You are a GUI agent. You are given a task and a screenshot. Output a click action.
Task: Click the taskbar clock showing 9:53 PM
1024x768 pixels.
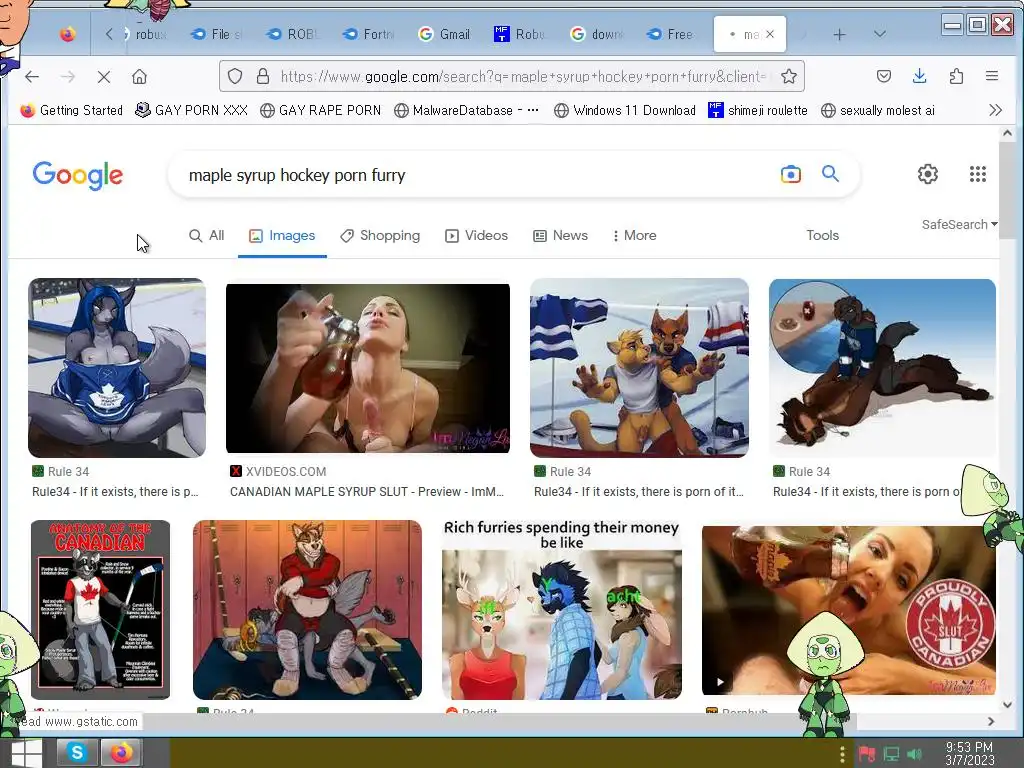point(969,754)
